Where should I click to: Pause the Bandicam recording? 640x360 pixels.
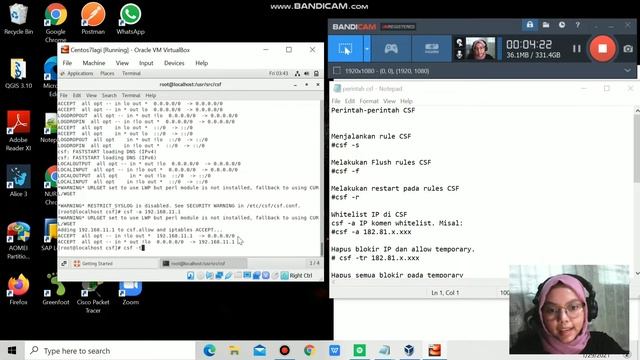pos(576,49)
